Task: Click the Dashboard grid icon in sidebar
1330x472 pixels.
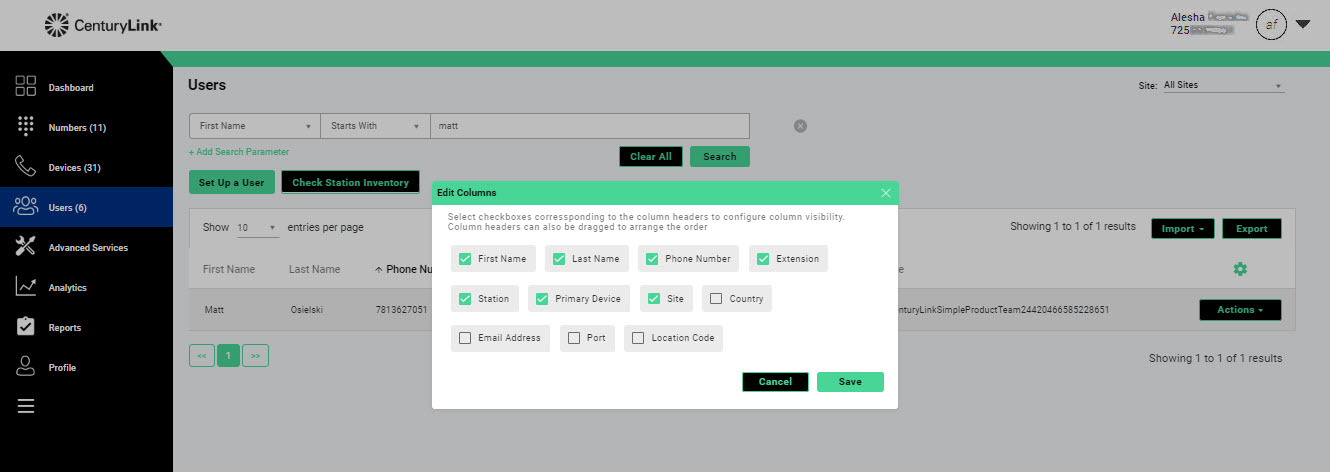Action: point(26,87)
